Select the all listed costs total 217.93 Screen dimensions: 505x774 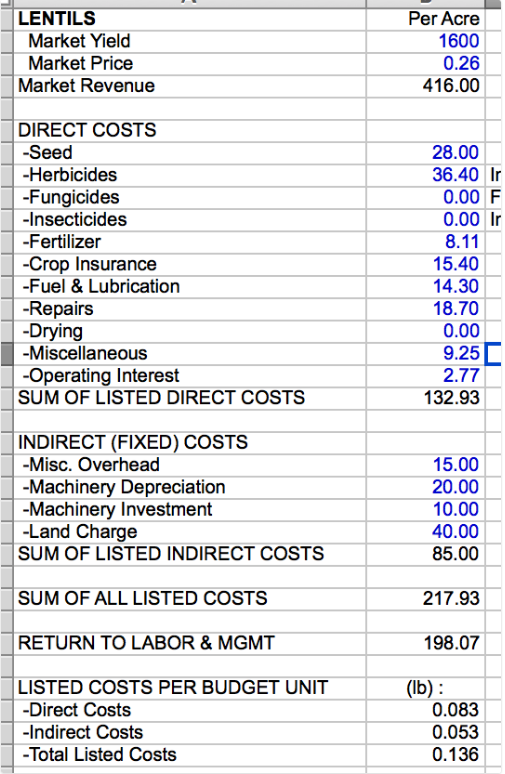[x=426, y=599]
